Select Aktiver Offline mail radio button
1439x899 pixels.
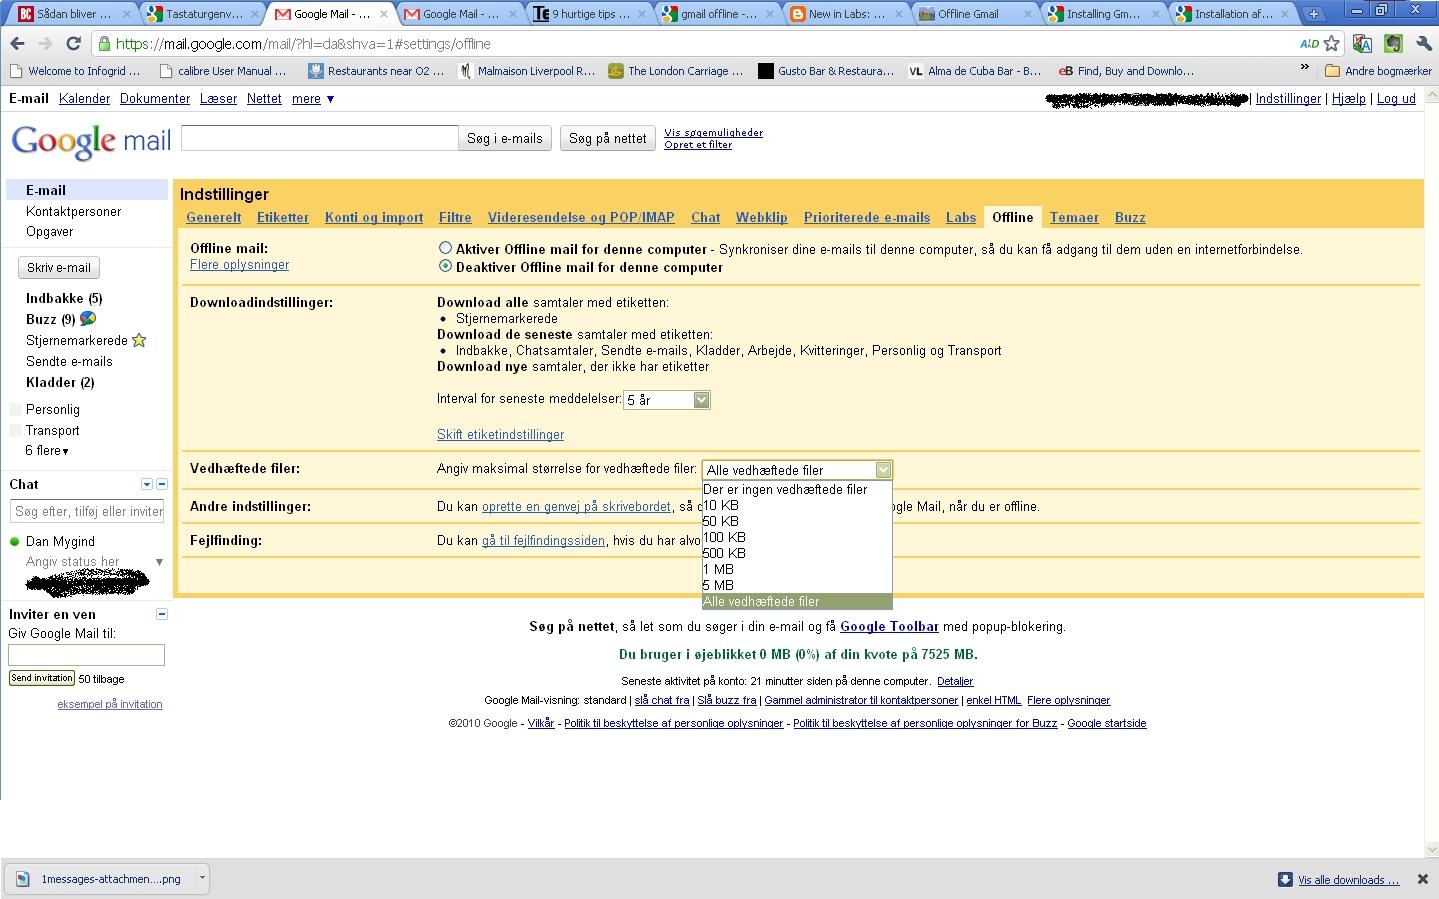(x=445, y=248)
